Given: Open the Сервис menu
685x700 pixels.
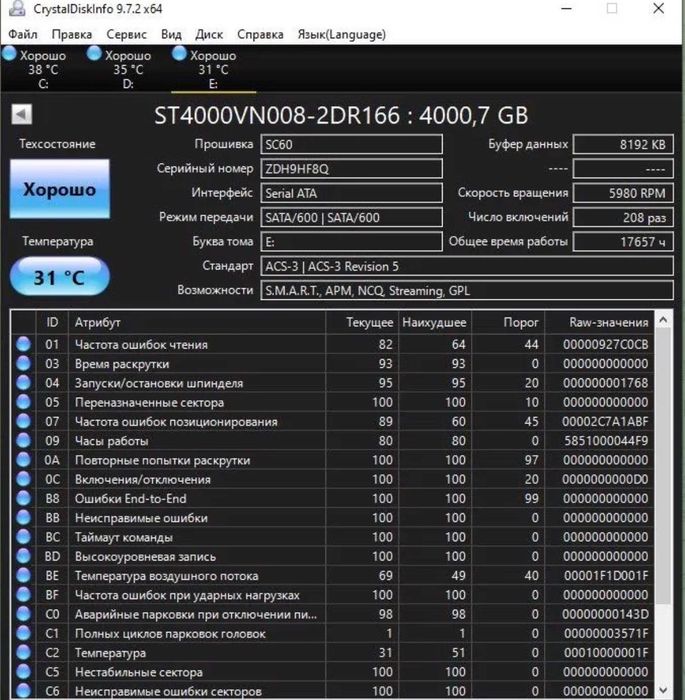Looking at the screenshot, I should coord(126,34).
